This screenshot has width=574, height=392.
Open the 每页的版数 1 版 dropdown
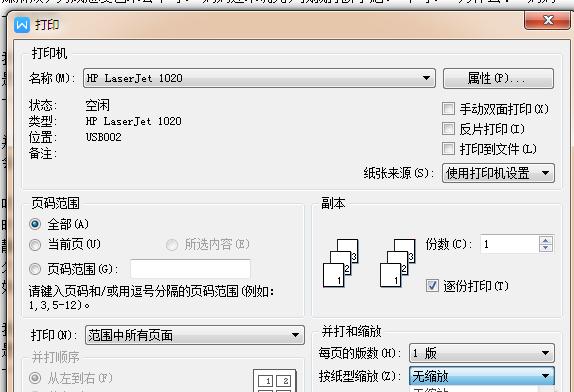[482, 353]
